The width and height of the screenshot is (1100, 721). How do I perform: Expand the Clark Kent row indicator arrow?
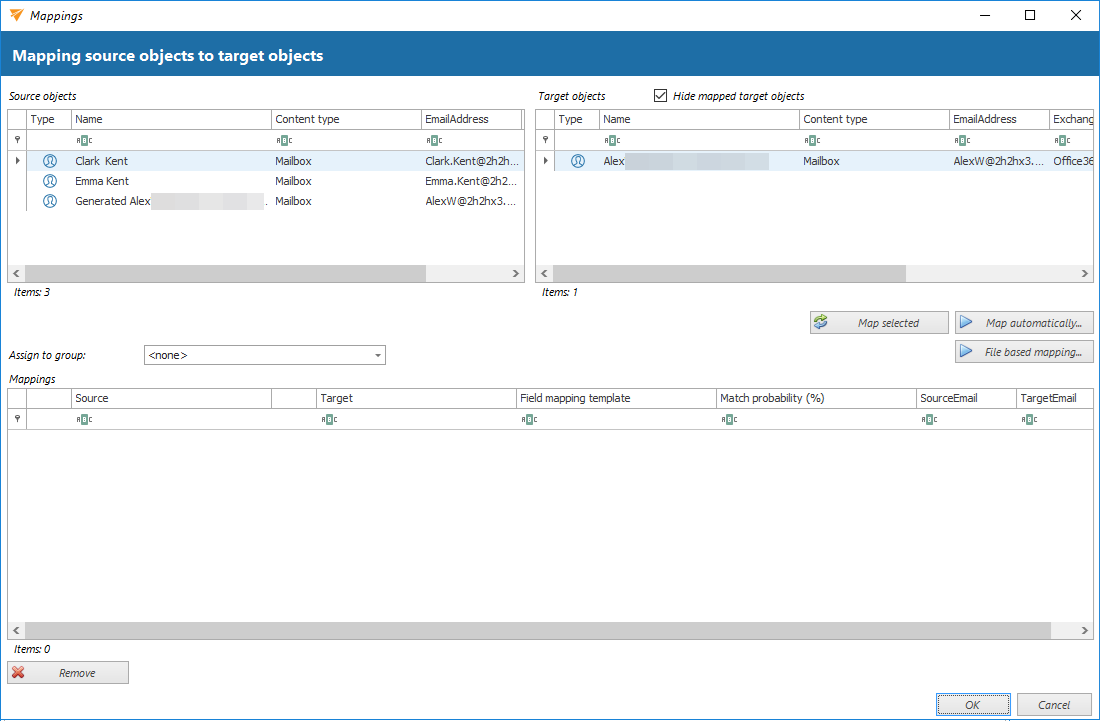coord(17,161)
